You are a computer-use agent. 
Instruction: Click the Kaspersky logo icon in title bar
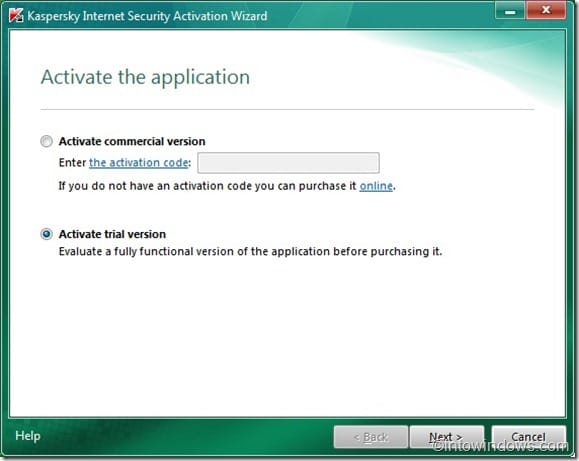tap(16, 15)
